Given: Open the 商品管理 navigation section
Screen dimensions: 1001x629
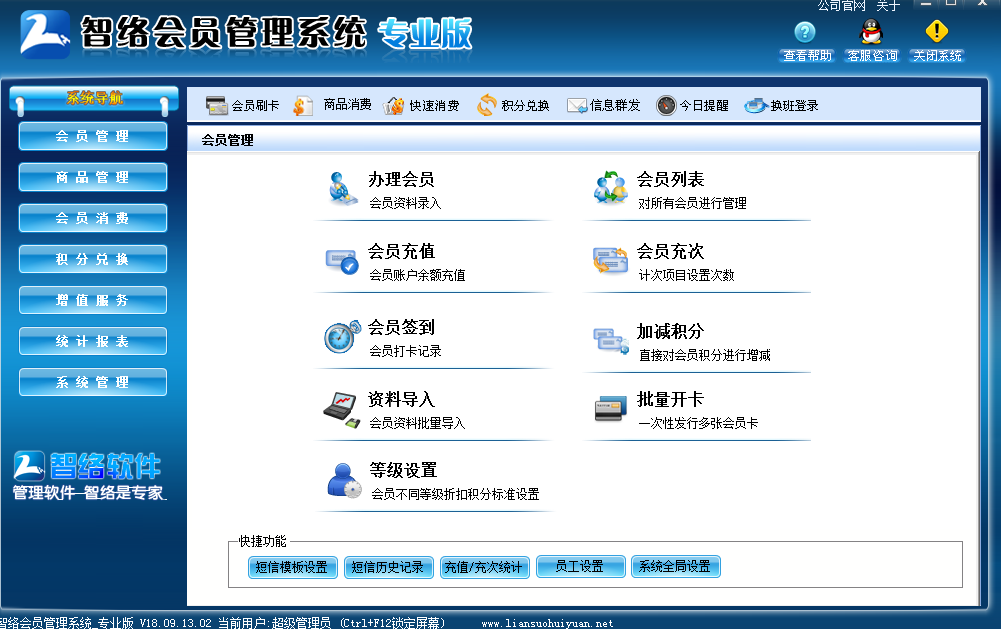Looking at the screenshot, I should point(93,178).
